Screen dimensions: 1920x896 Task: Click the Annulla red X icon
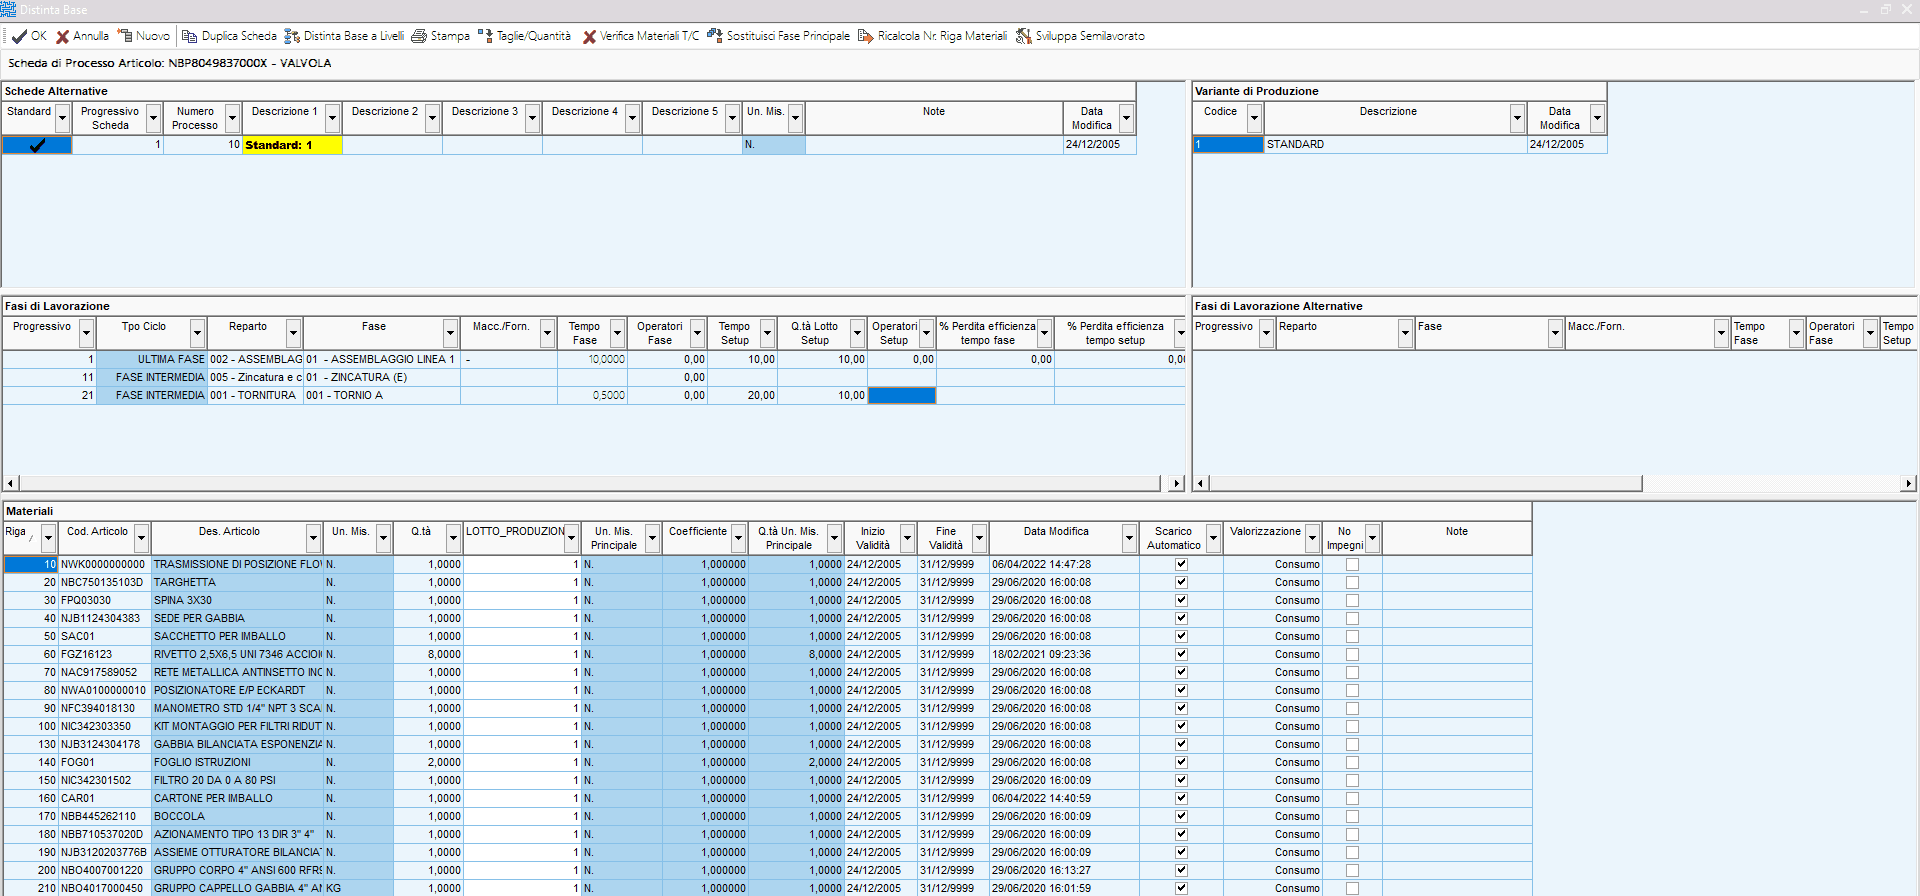click(62, 36)
